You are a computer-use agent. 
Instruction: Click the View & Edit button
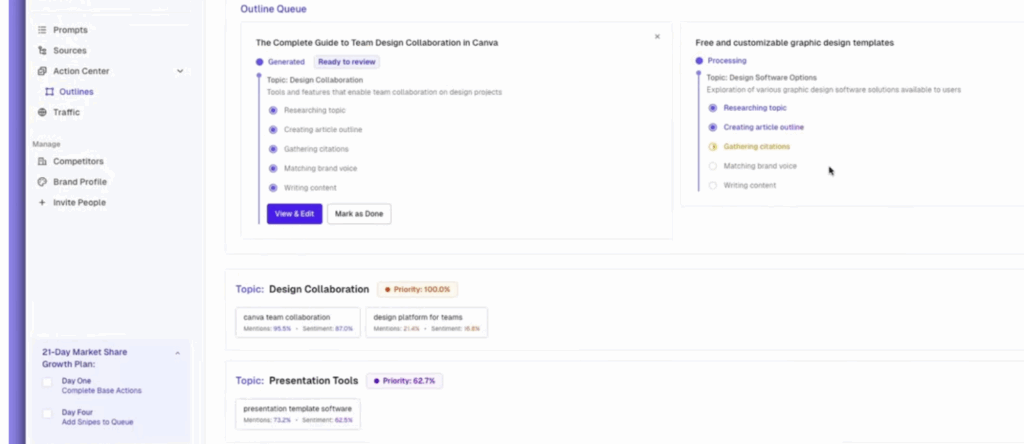point(294,213)
